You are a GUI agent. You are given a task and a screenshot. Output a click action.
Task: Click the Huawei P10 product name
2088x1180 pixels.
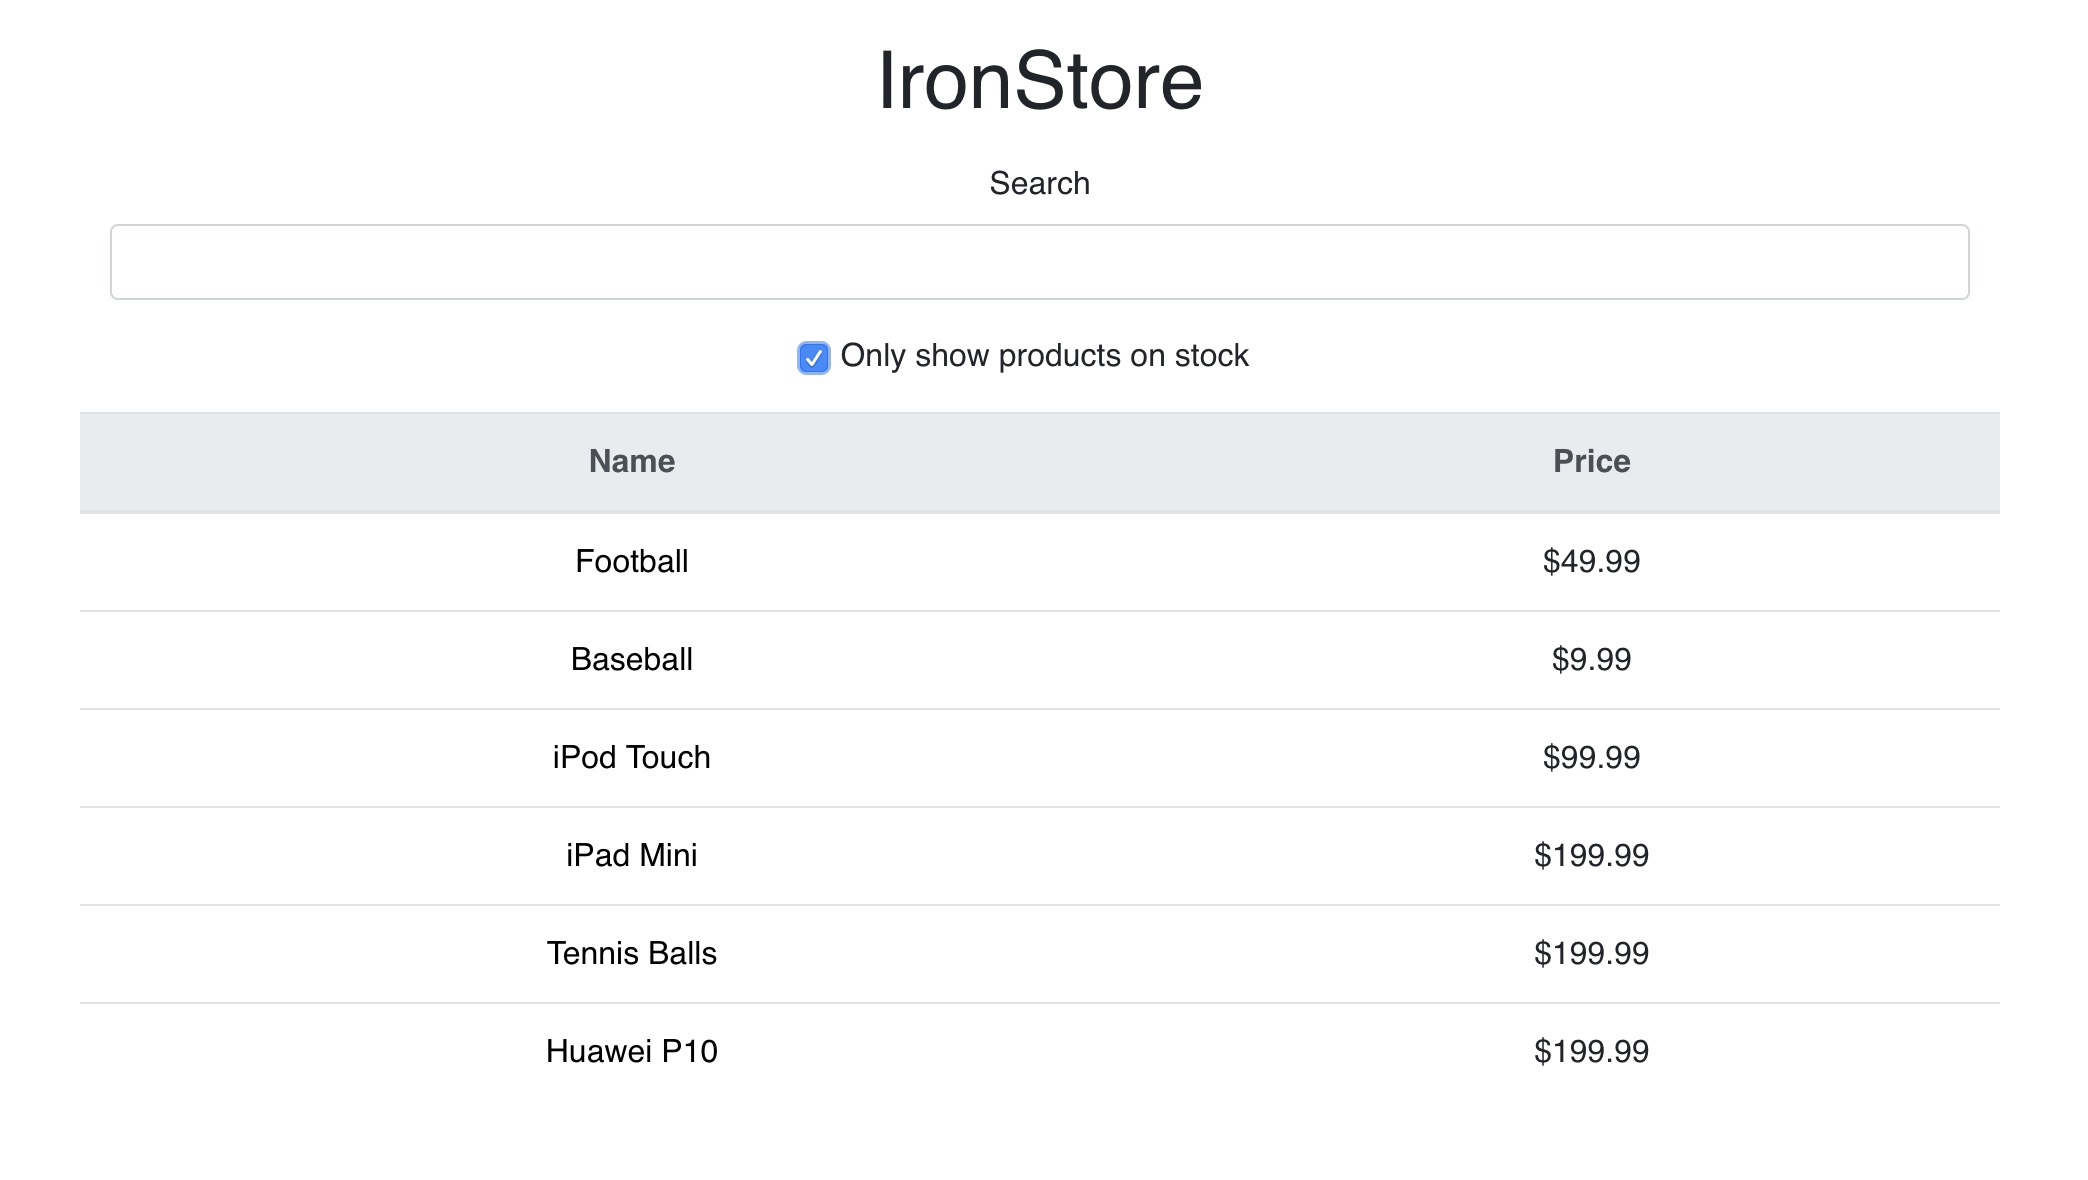click(x=631, y=1052)
